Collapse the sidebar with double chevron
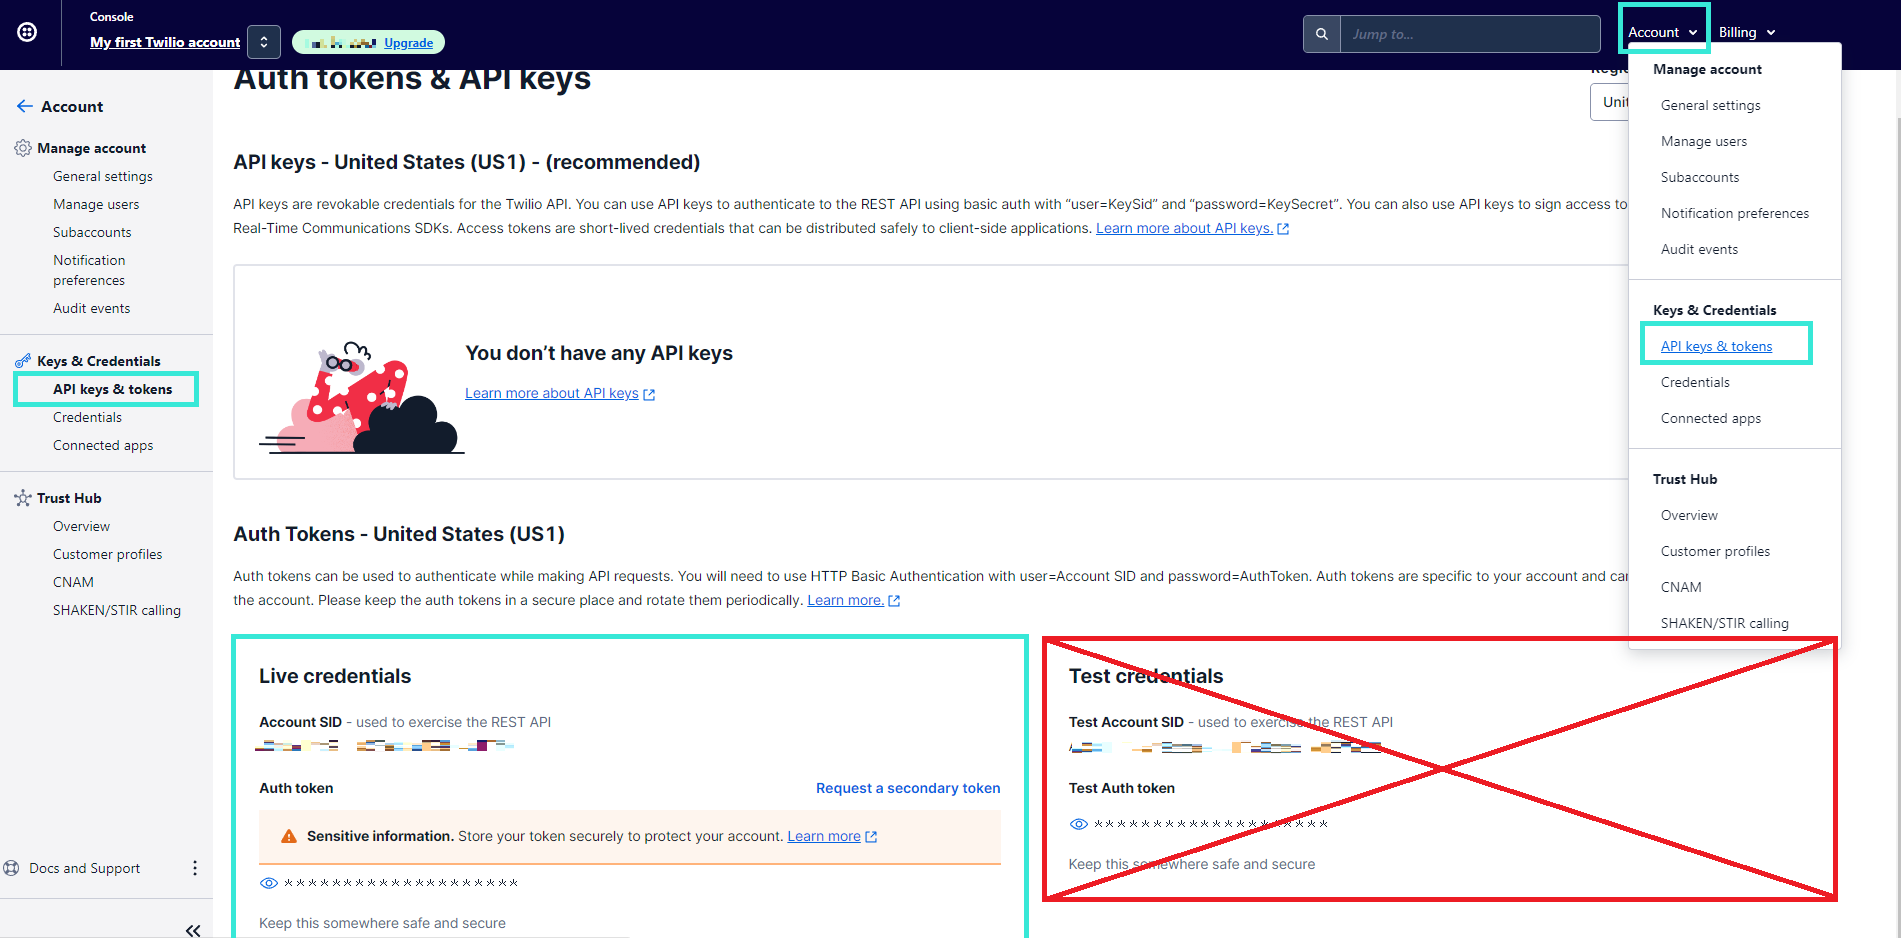This screenshot has width=1901, height=938. click(193, 930)
